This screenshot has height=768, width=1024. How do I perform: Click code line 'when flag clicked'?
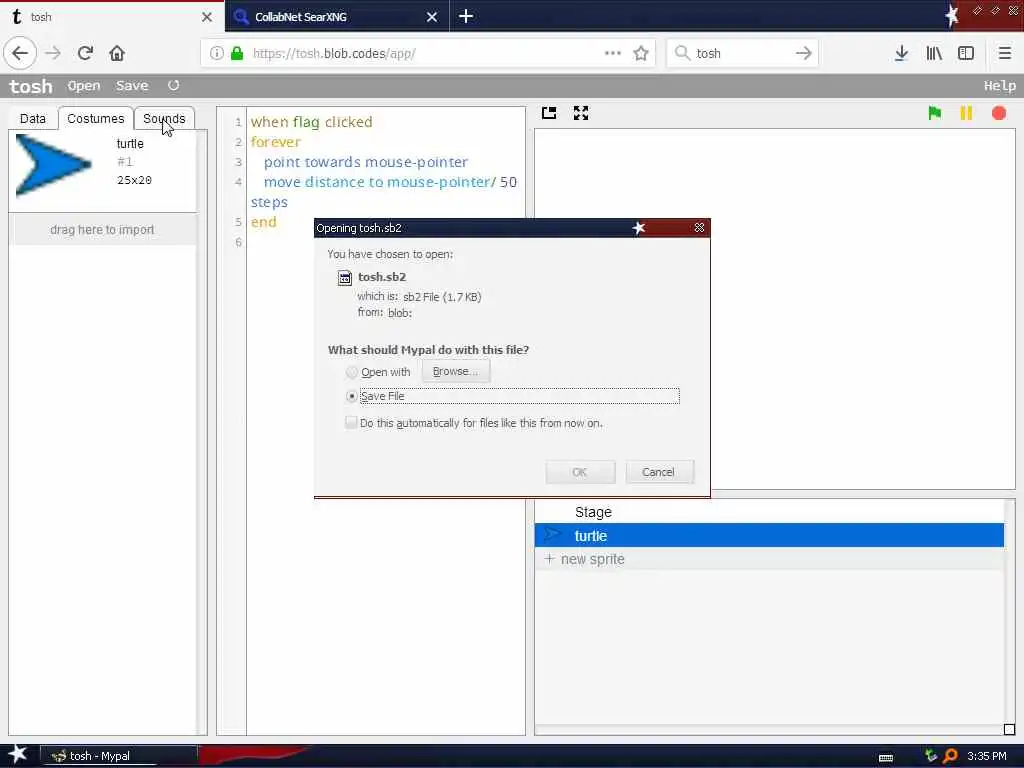(x=312, y=121)
